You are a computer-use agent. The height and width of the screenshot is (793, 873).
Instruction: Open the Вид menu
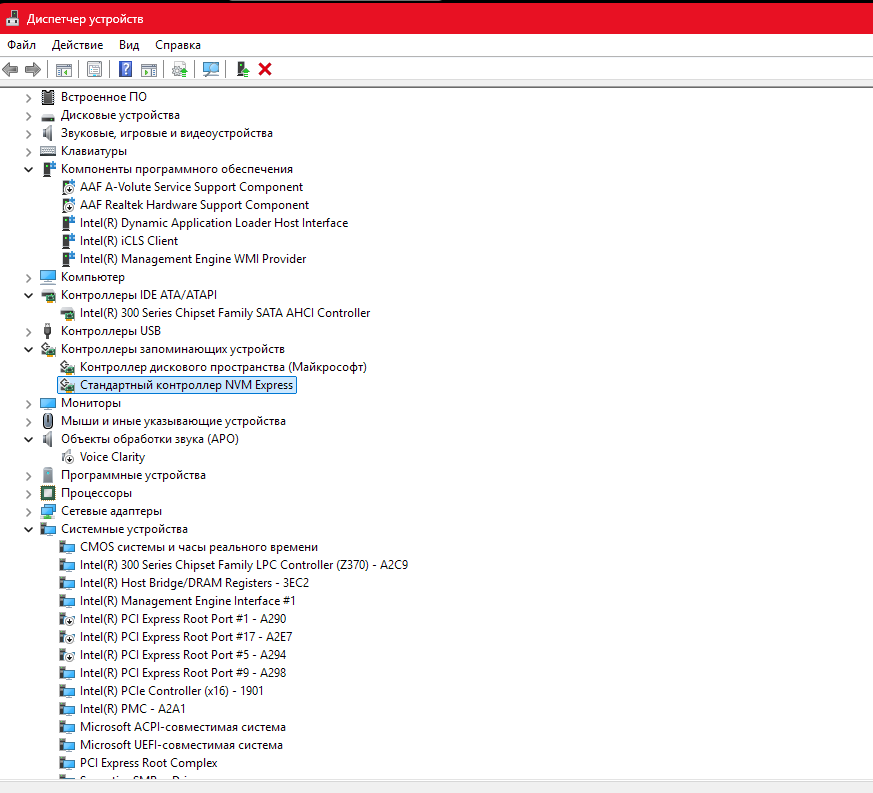(129, 45)
